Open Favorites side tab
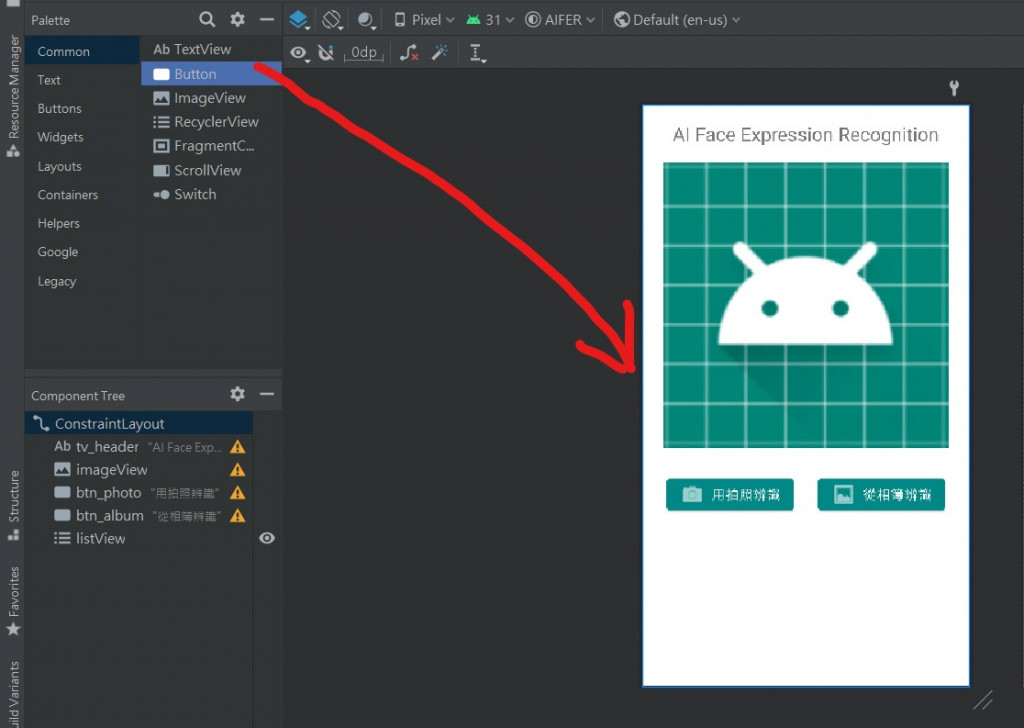1024x728 pixels. [13, 601]
